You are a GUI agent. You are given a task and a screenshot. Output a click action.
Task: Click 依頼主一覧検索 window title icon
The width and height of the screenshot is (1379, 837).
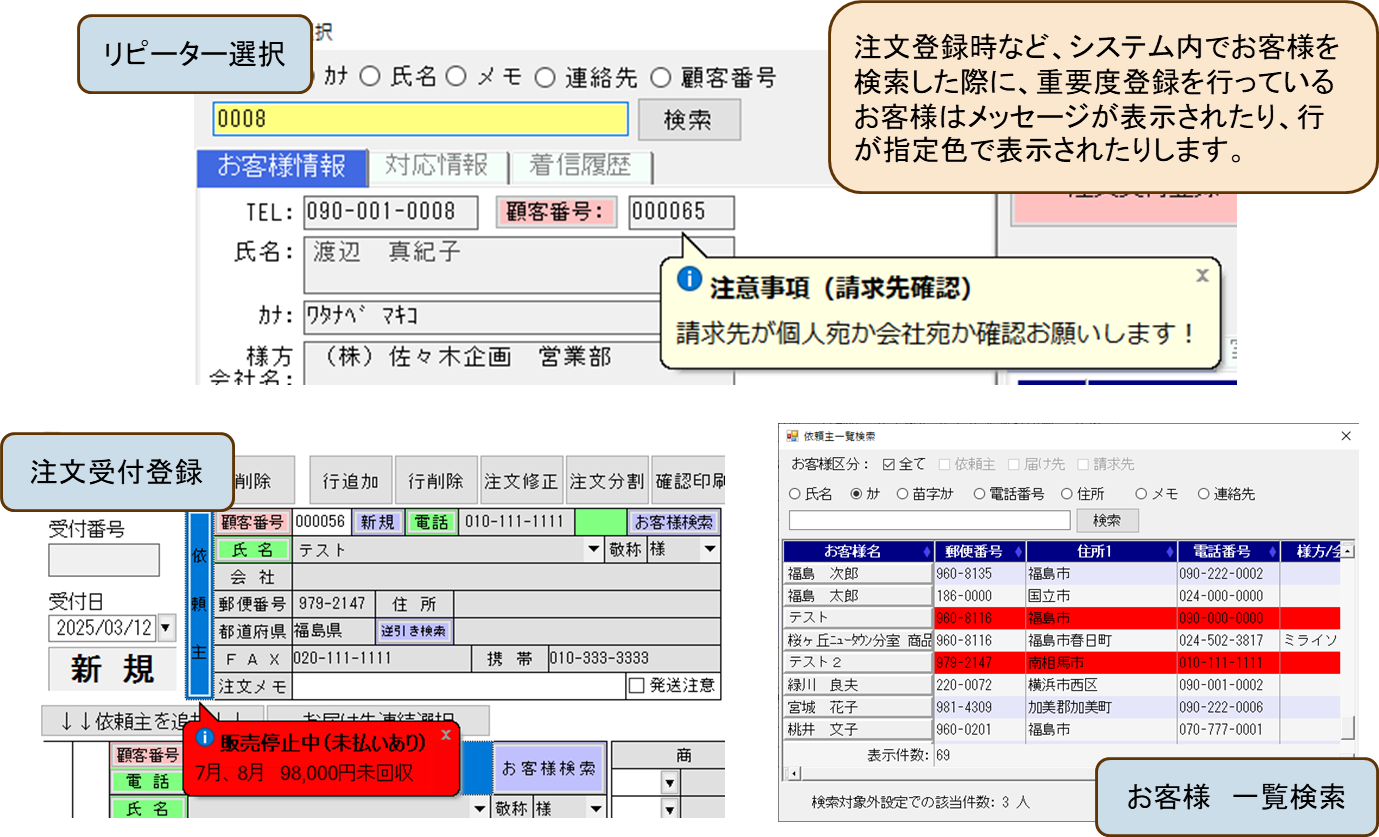793,436
